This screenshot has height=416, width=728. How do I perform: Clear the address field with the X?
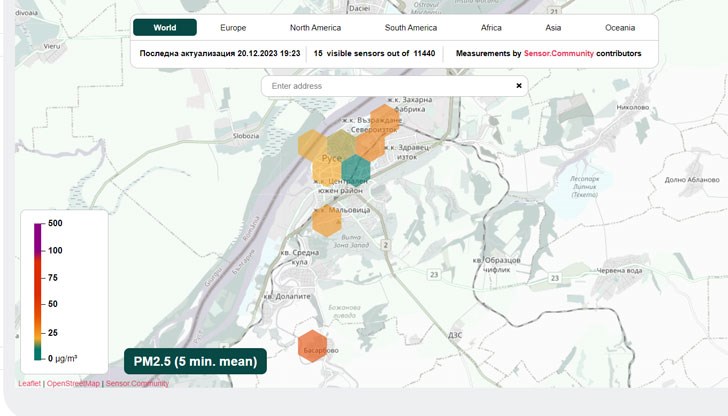[x=519, y=86]
